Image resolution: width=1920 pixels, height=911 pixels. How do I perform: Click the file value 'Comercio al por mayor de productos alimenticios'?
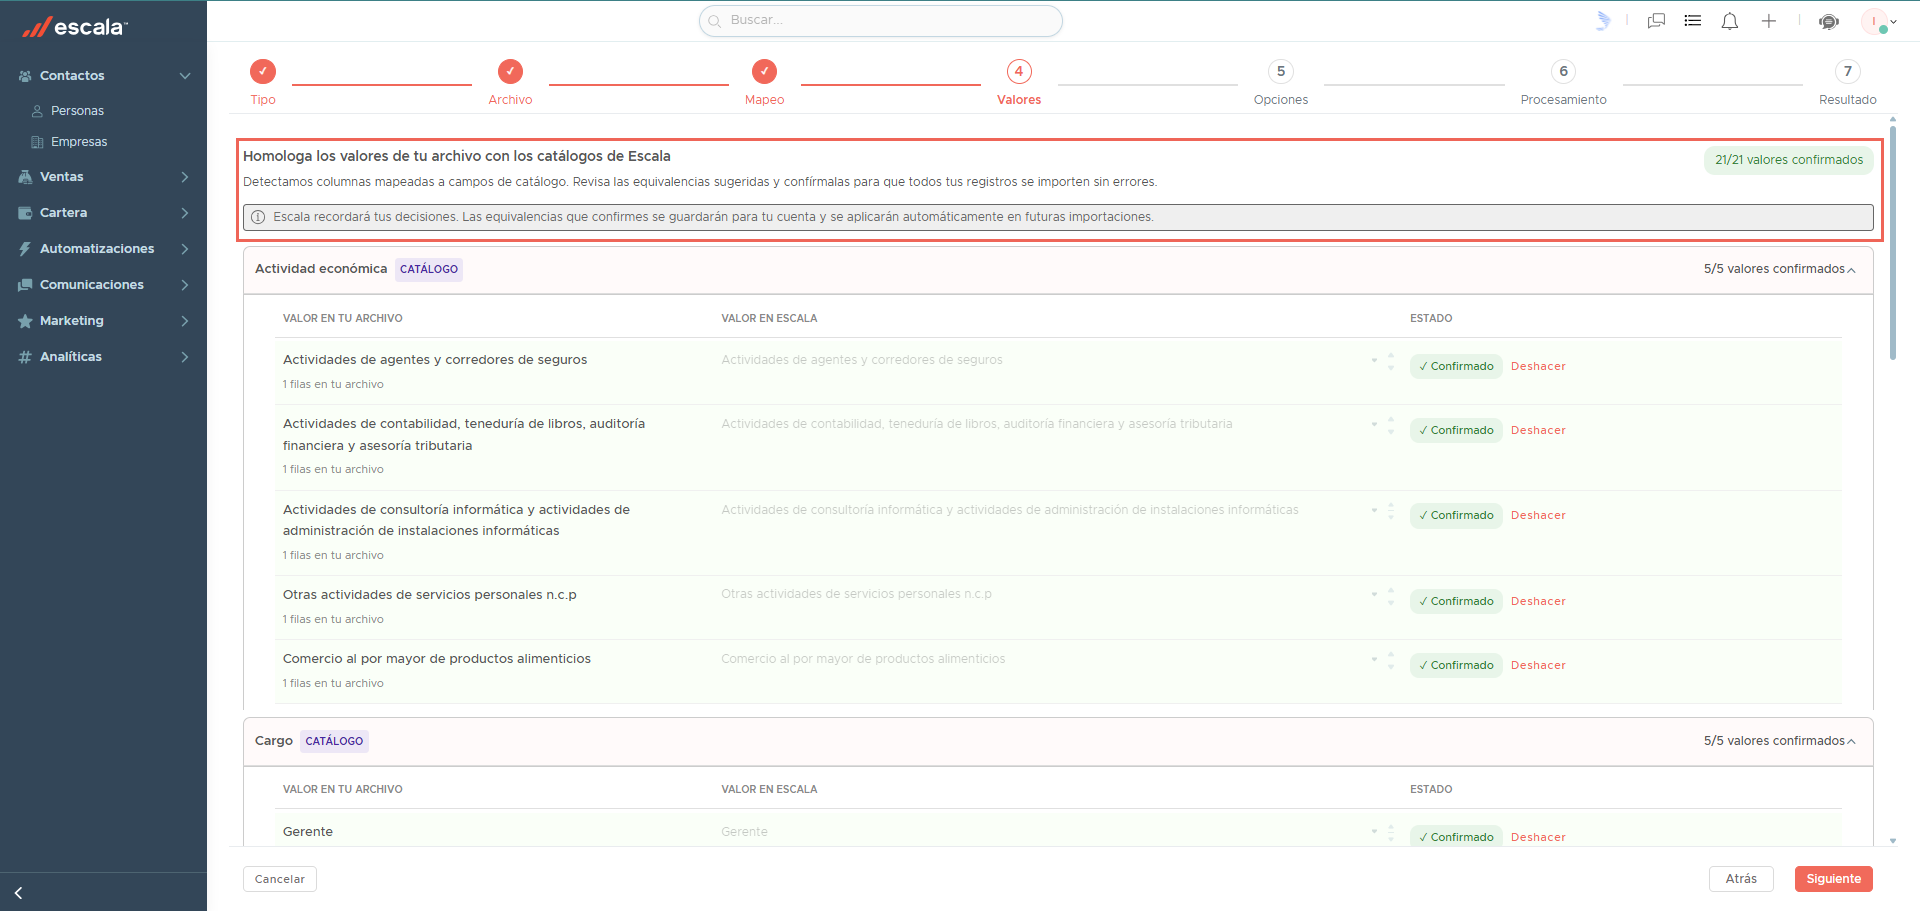point(437,660)
